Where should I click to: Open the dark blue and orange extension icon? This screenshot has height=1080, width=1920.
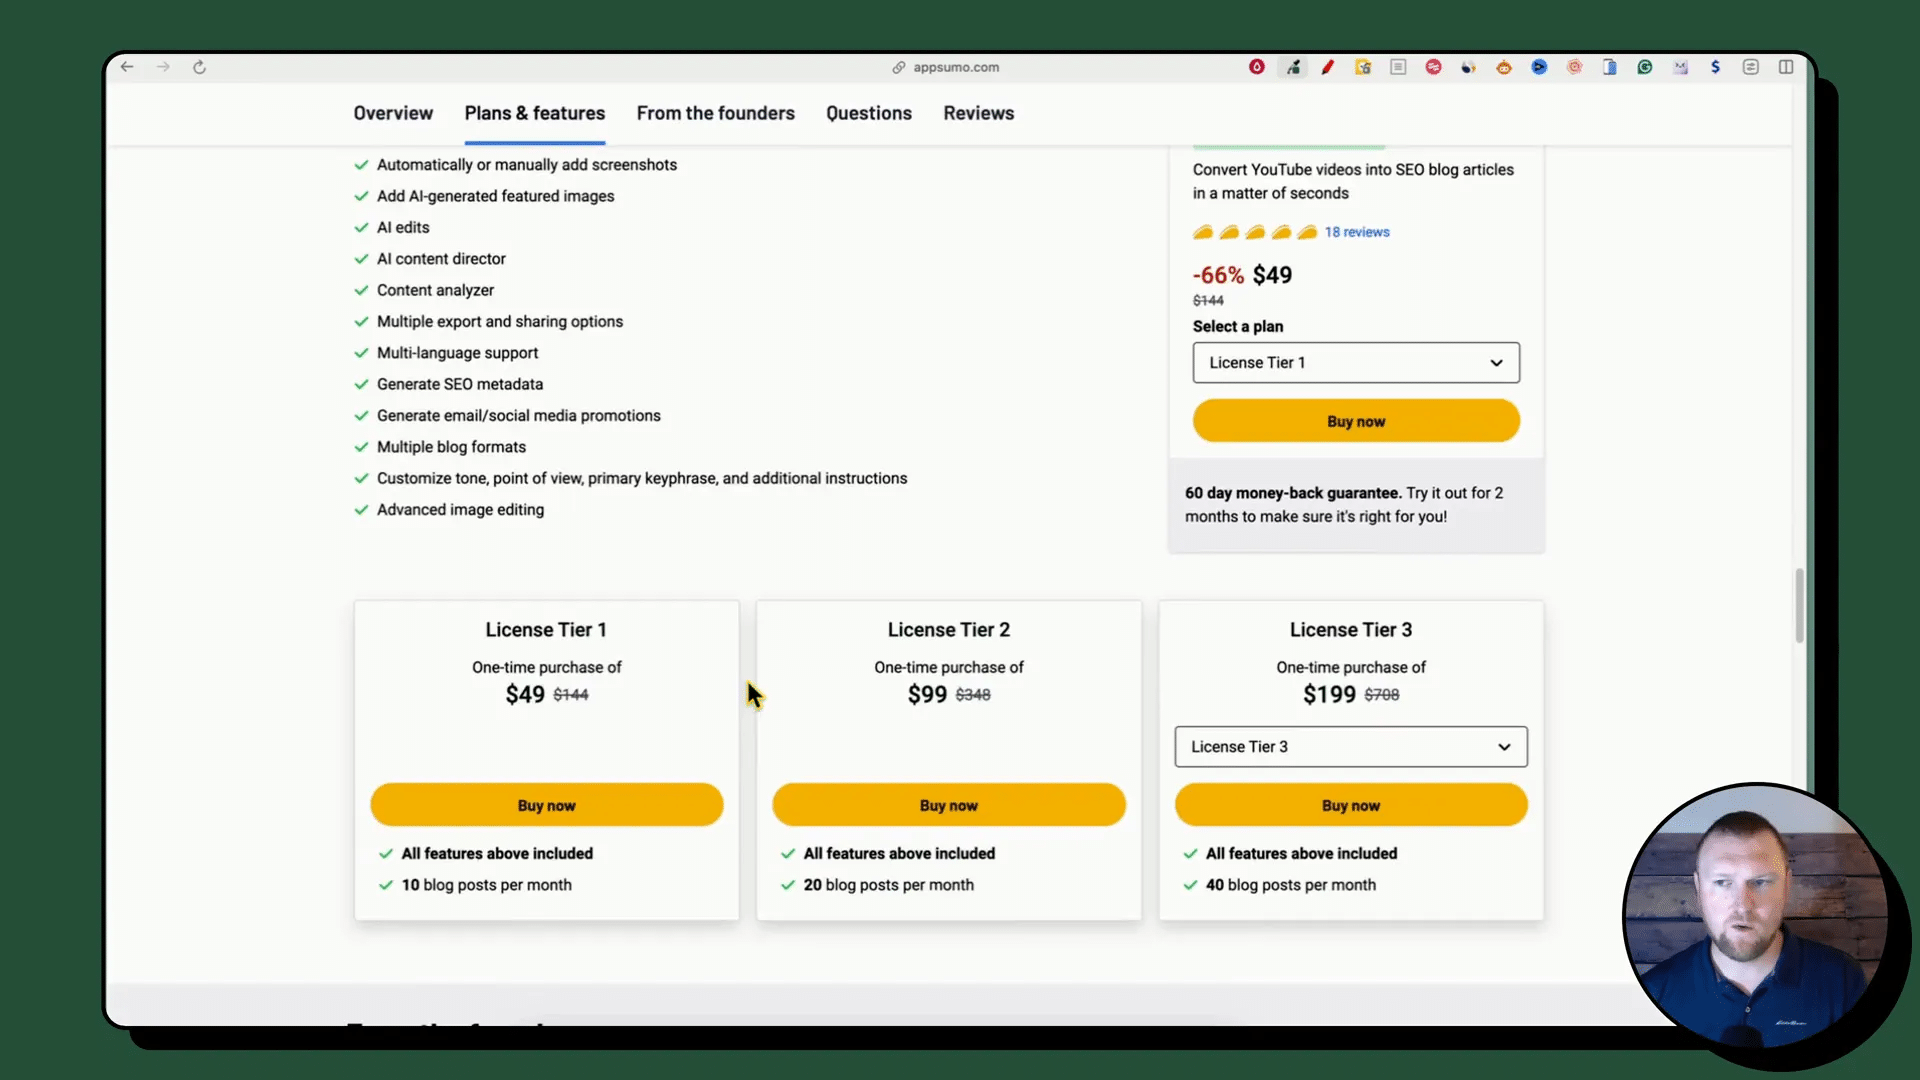(1468, 67)
